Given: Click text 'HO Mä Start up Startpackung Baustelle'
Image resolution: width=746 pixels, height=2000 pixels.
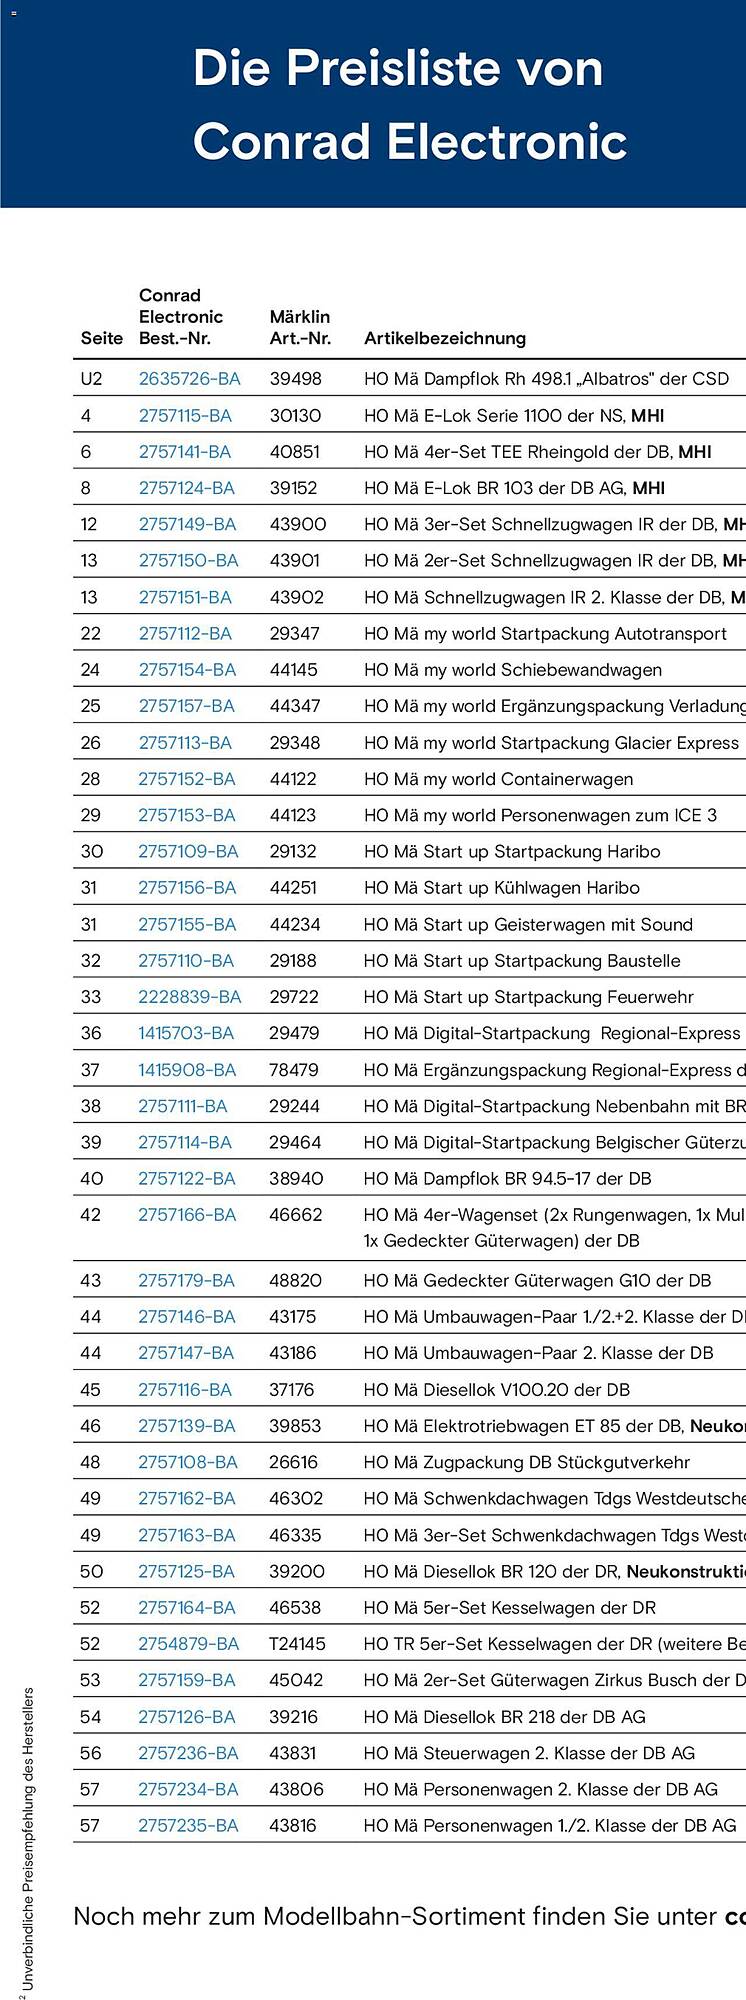Looking at the screenshot, I should pyautogui.click(x=522, y=961).
